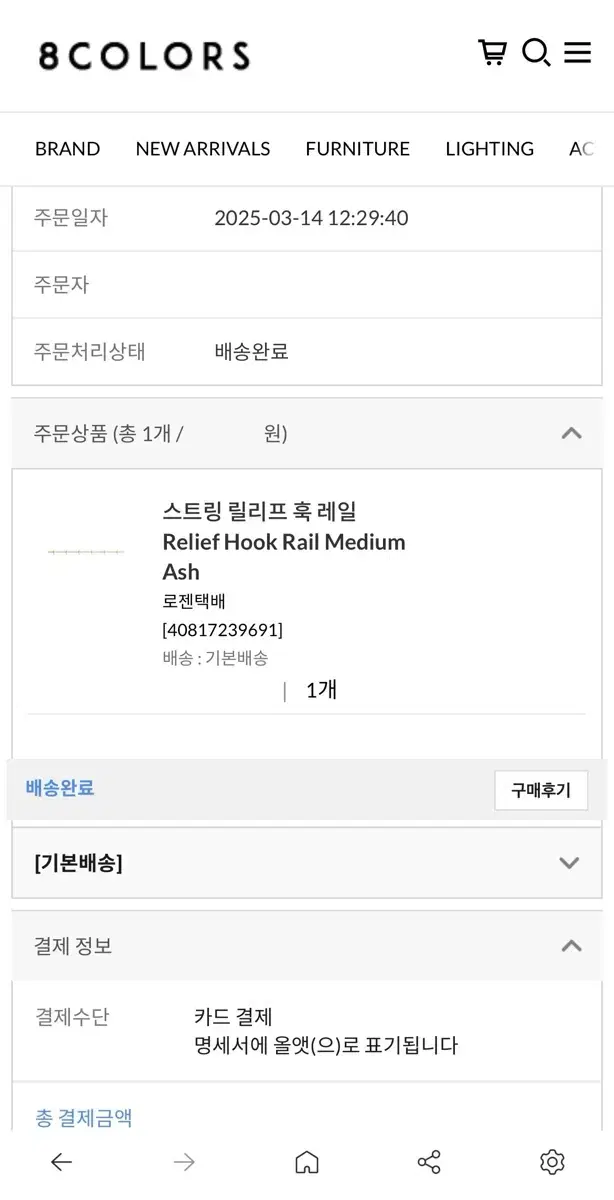Image resolution: width=614 pixels, height=1200 pixels.
Task: Go back with browser back arrow
Action: [x=61, y=1161]
